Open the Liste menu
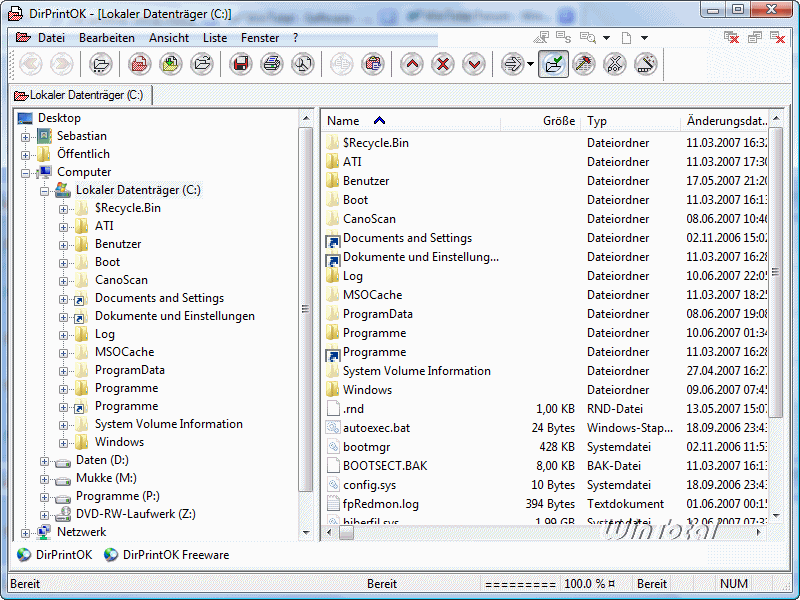 215,38
